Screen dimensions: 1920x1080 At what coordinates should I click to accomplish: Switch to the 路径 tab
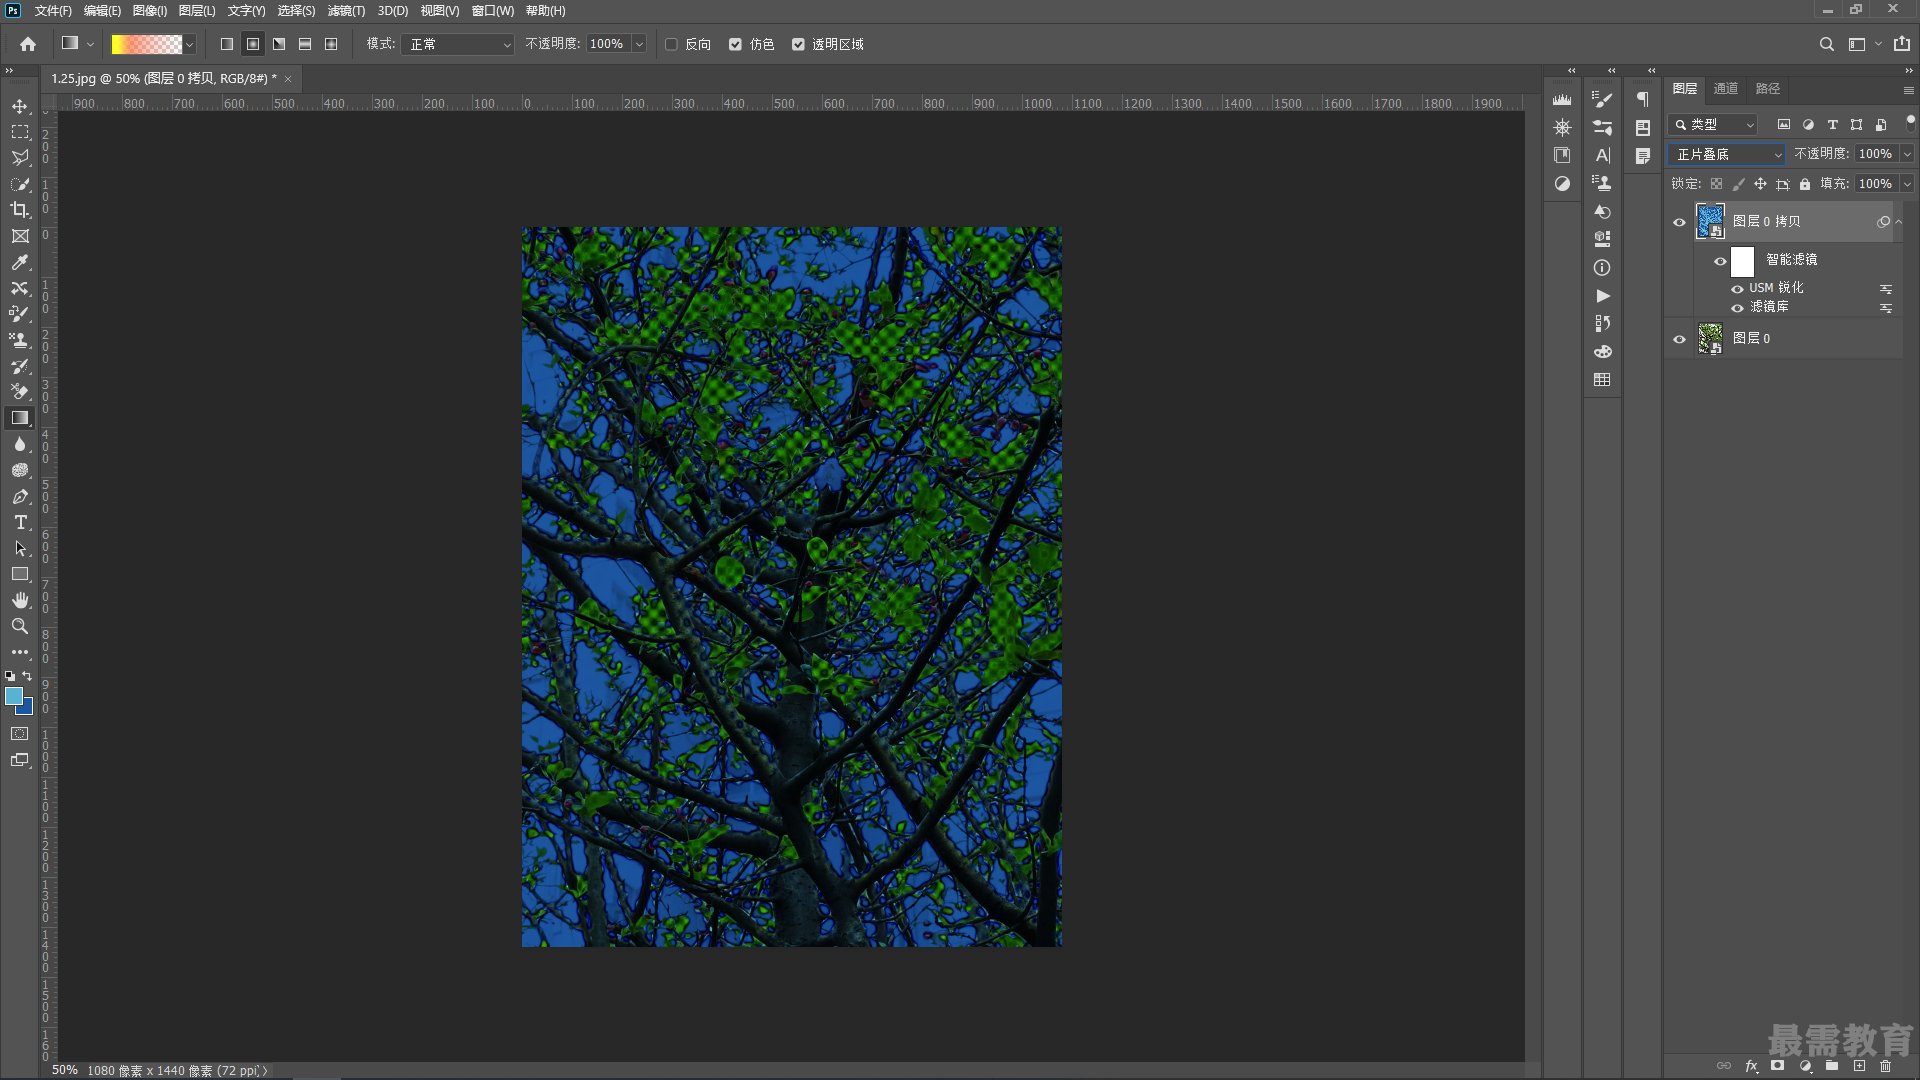1768,89
